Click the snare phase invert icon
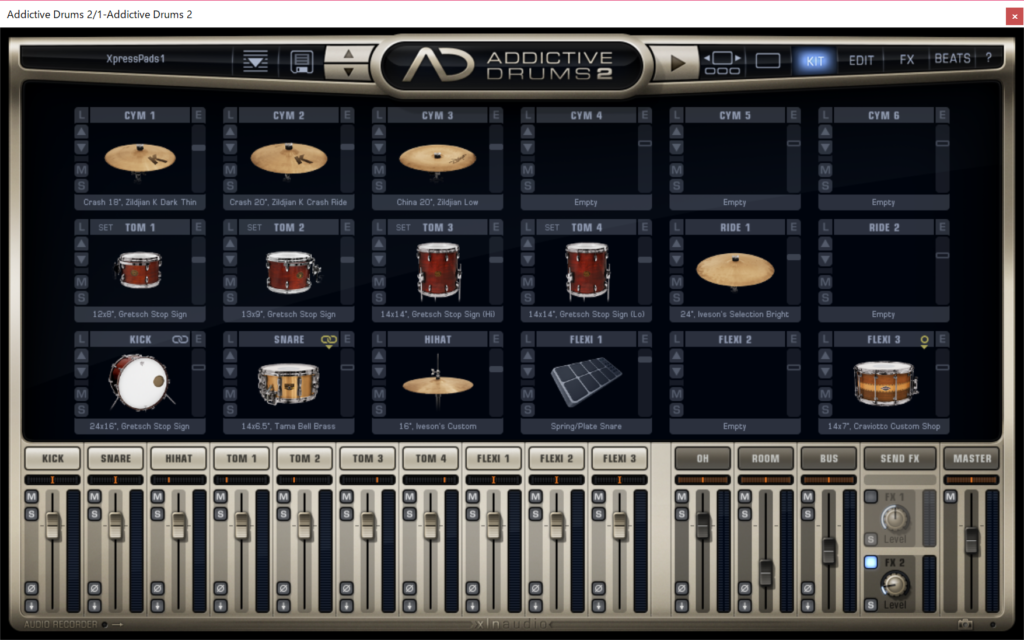The image size is (1024, 640). click(95, 588)
